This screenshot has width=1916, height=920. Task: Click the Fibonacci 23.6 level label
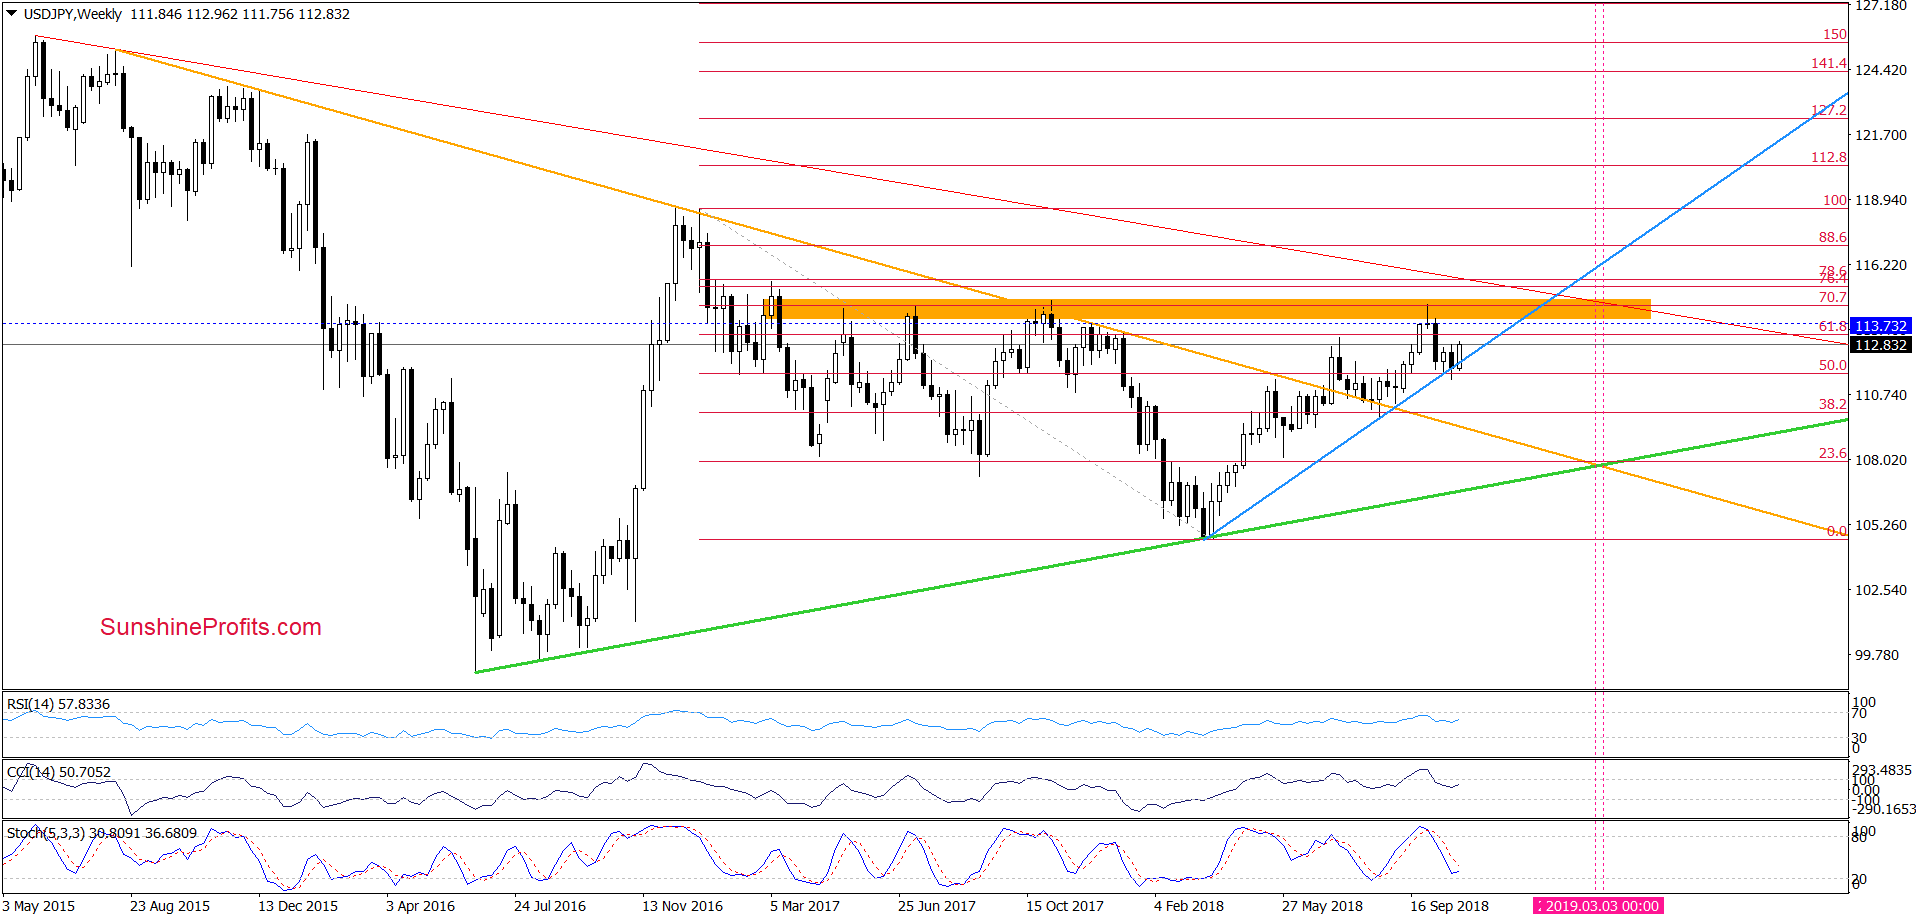click(1832, 453)
